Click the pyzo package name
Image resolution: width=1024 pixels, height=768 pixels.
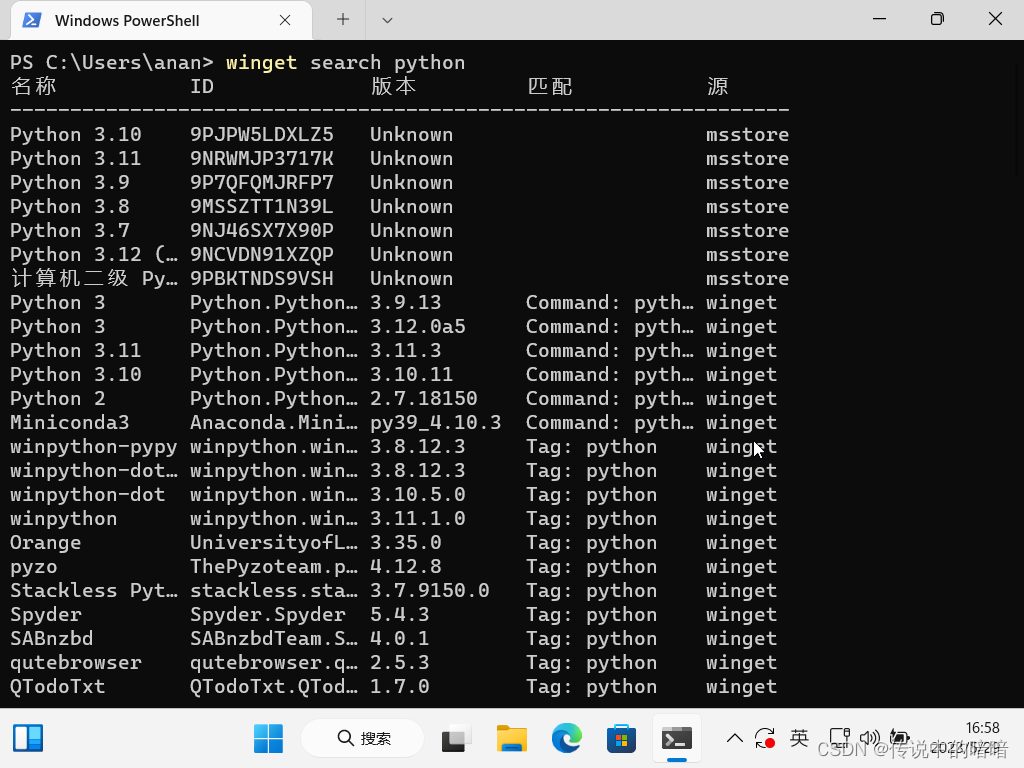click(x=34, y=568)
